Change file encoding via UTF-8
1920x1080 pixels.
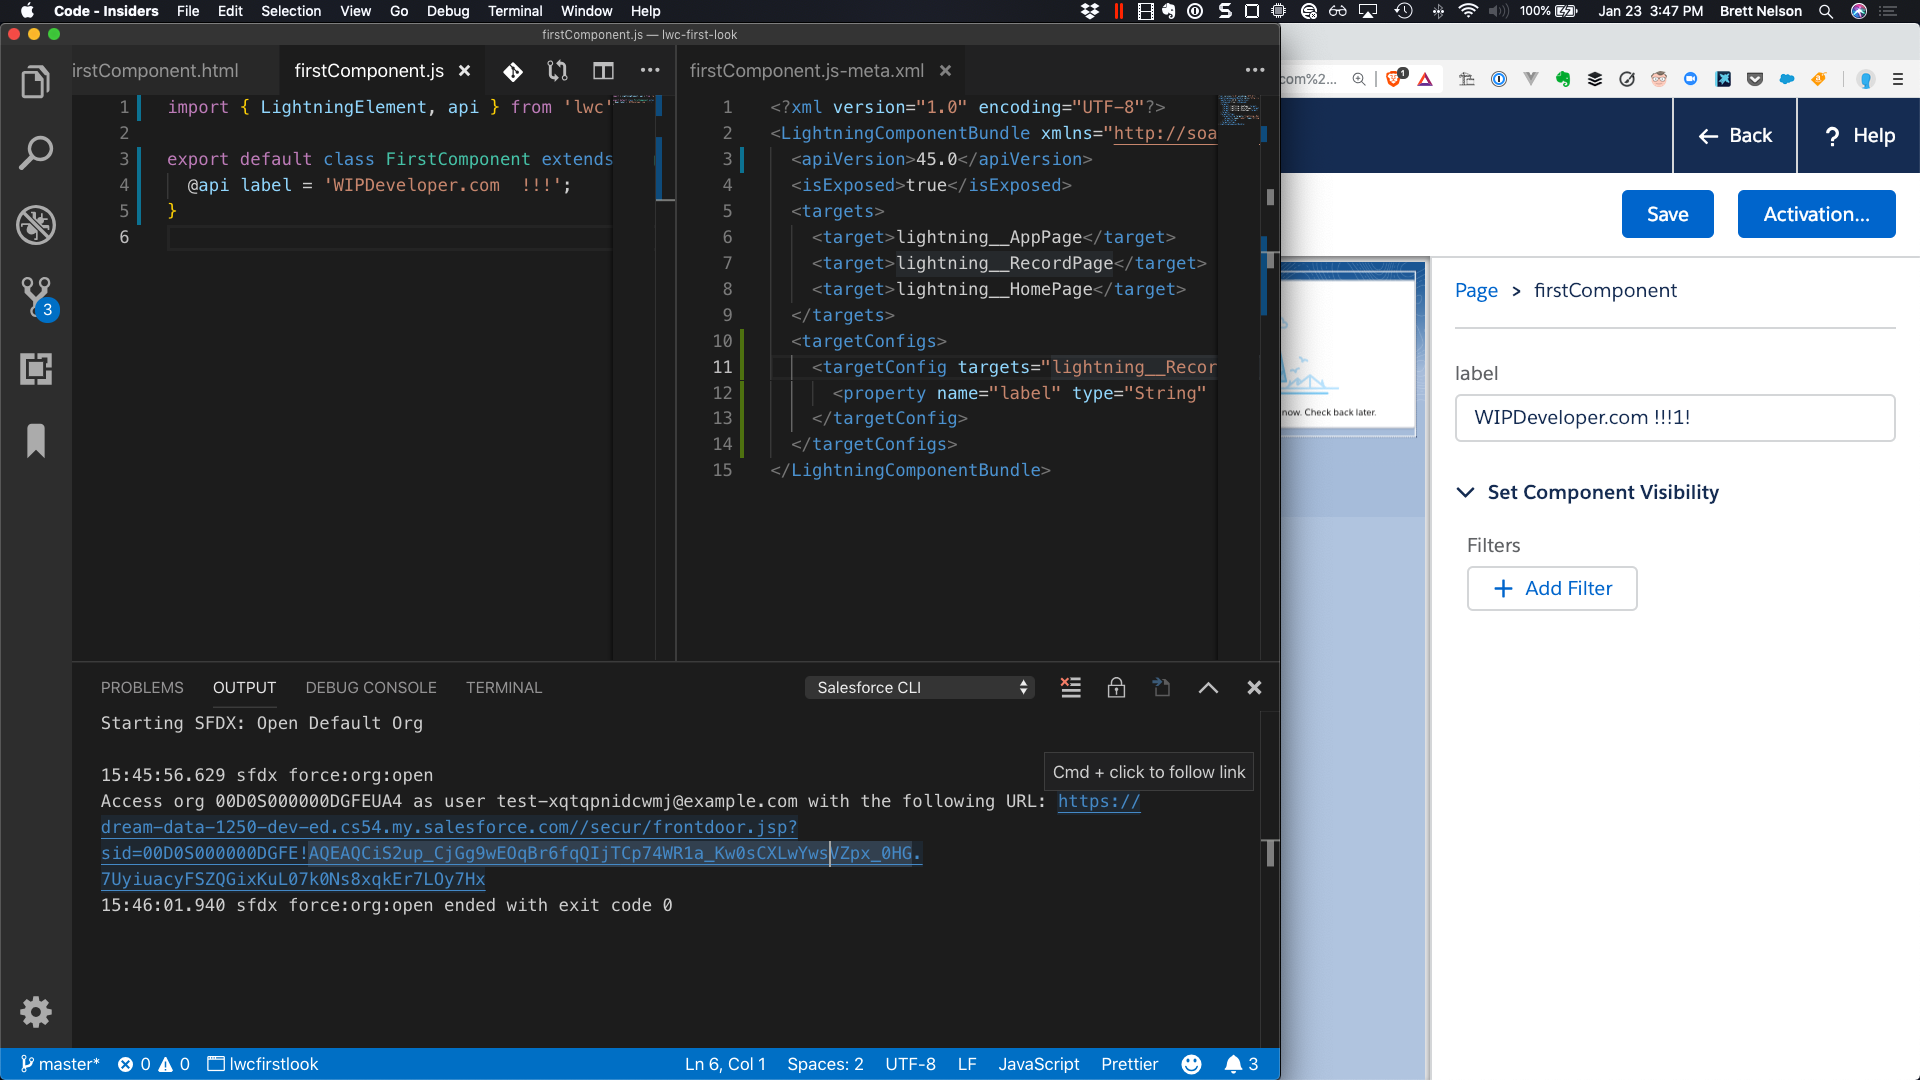(x=910, y=1064)
